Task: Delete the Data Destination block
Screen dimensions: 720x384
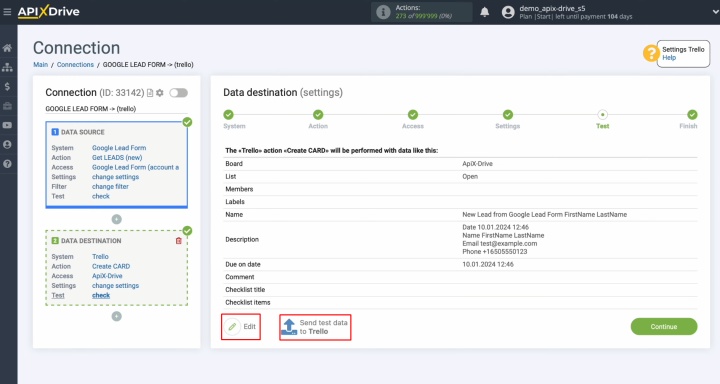Action: (179, 241)
